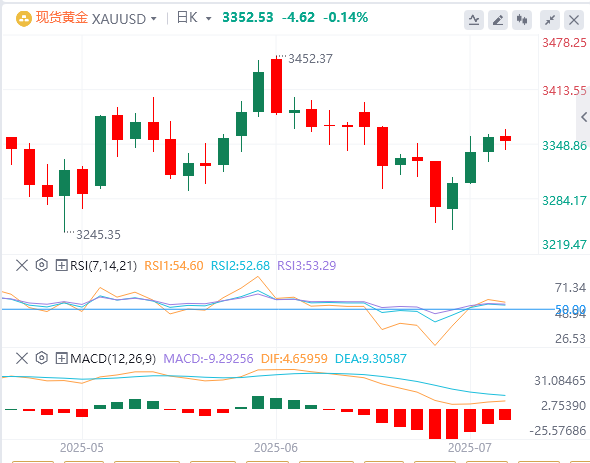This screenshot has height=463, width=590.
Task: Click the 3452.37 high candle
Action: pos(277,85)
